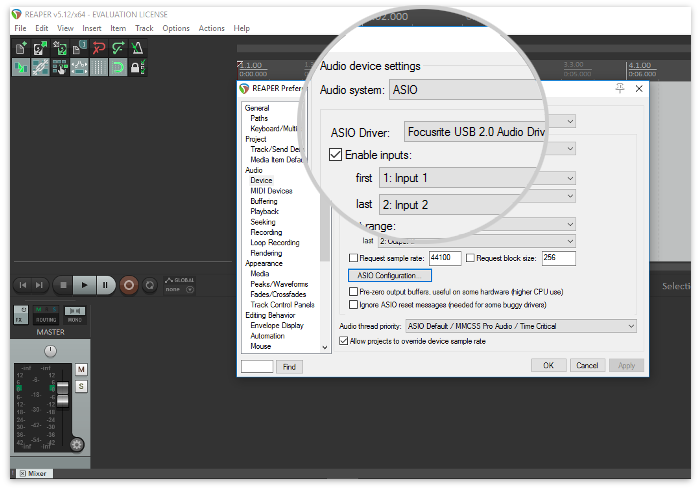The image size is (700, 491).
Task: Toggle the grid lines toolbar icon
Action: coord(99,67)
